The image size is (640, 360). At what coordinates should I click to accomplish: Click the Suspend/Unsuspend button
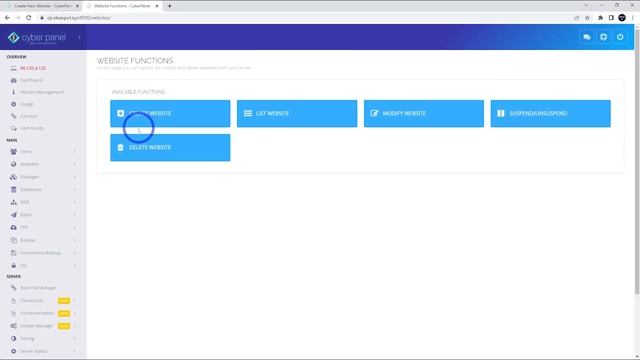[551, 113]
